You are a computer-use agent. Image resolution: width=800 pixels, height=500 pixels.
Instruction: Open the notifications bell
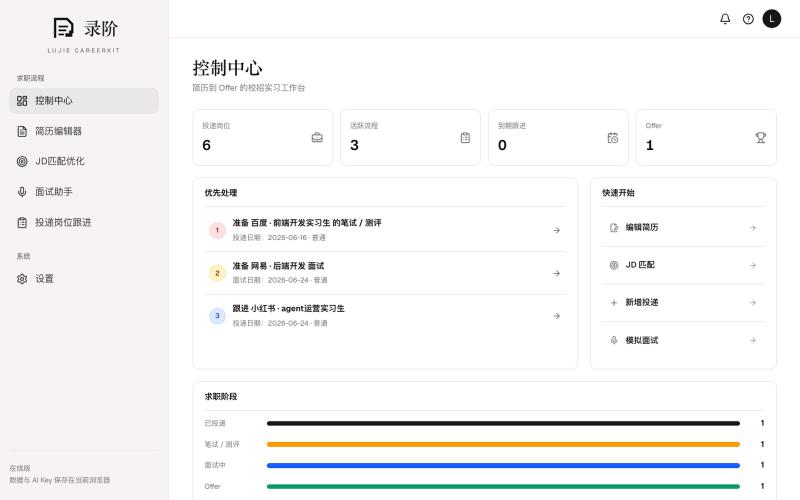[x=725, y=19]
